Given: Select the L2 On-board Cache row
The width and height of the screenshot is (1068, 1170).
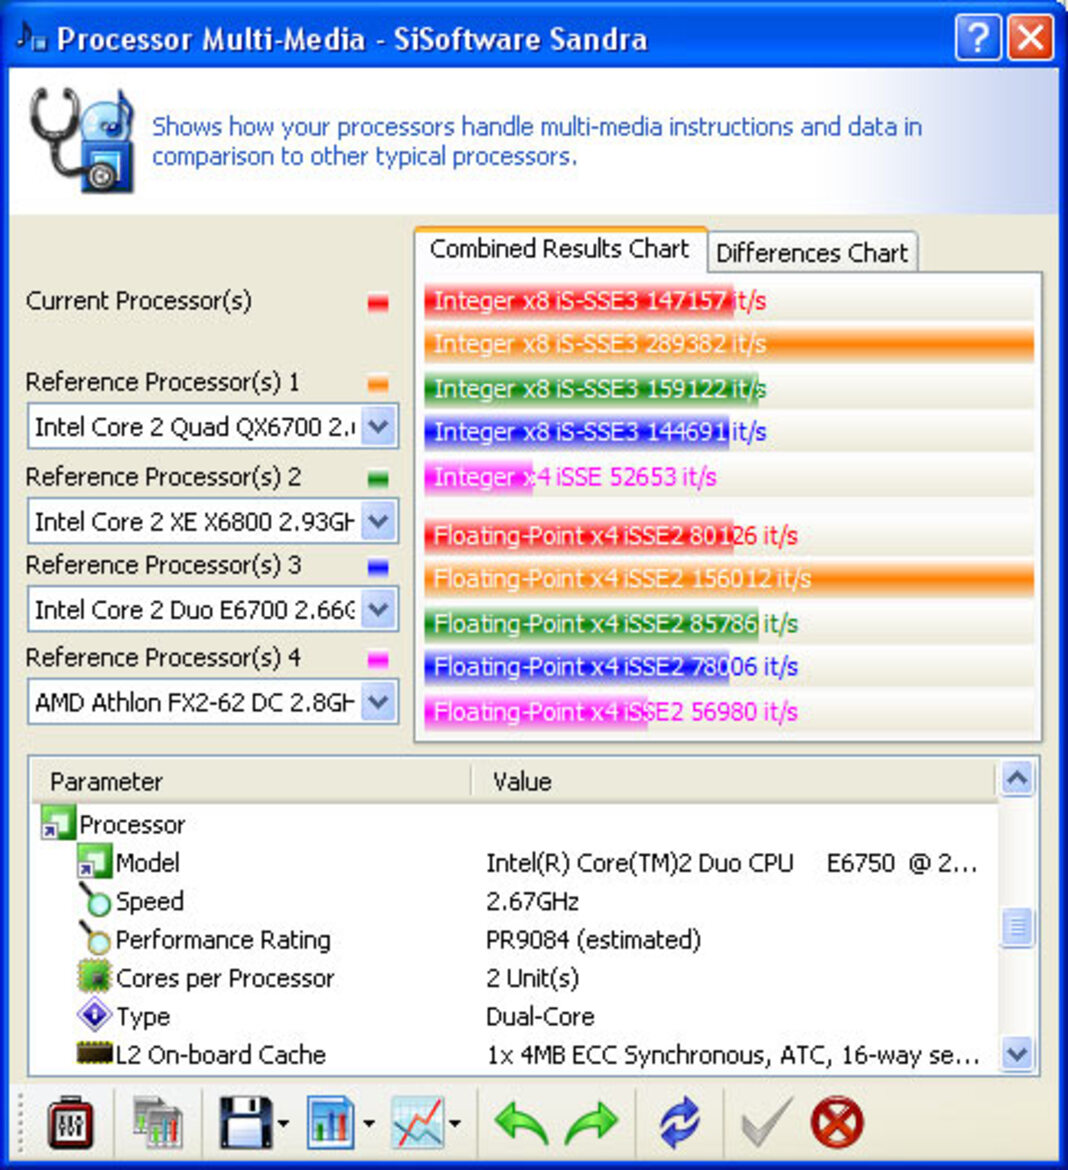Looking at the screenshot, I should click(513, 1054).
